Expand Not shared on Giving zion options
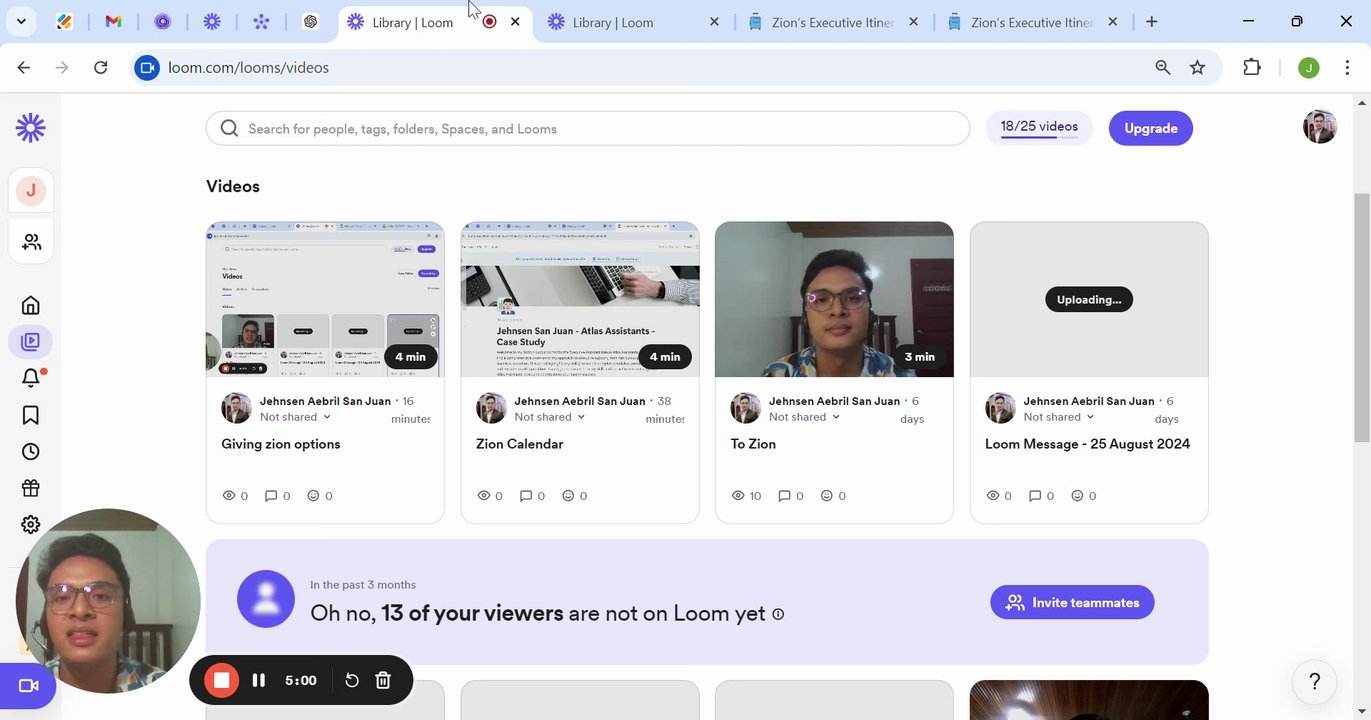The height and width of the screenshot is (720, 1371). point(295,417)
